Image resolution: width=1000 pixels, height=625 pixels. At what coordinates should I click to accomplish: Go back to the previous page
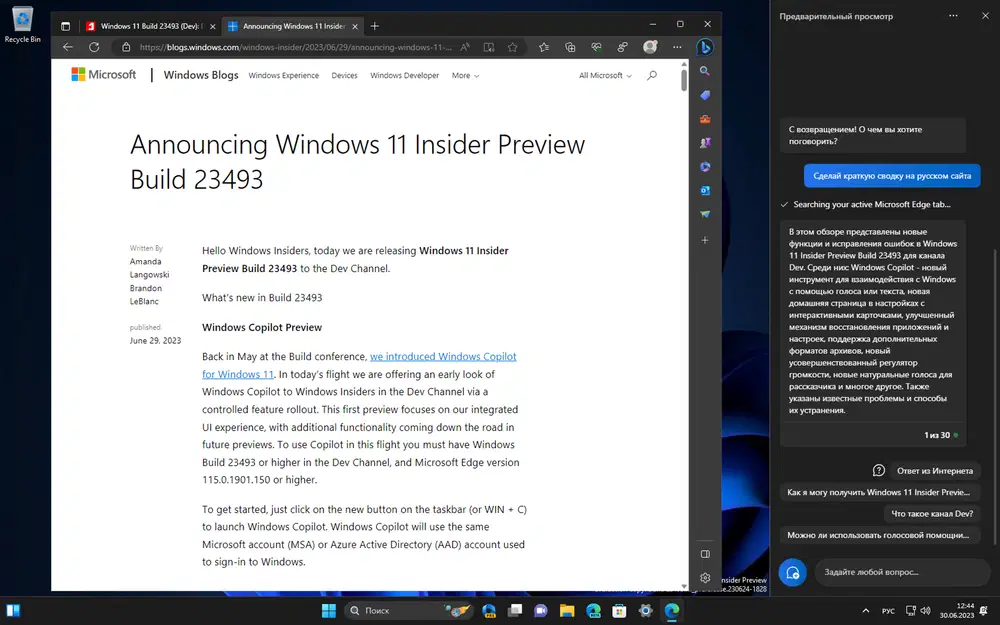coord(68,47)
